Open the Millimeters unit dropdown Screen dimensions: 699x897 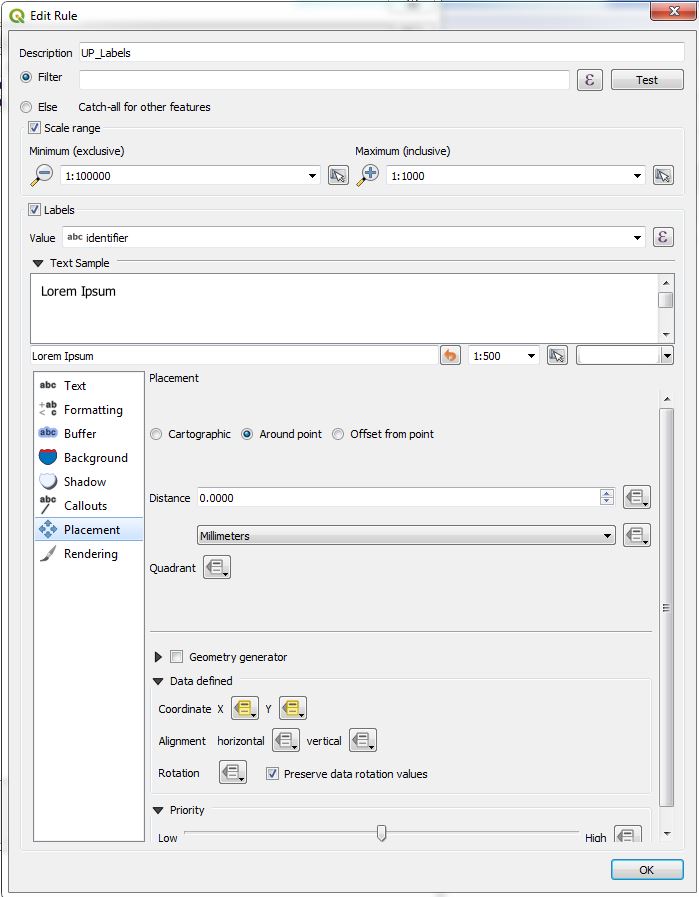tap(406, 536)
